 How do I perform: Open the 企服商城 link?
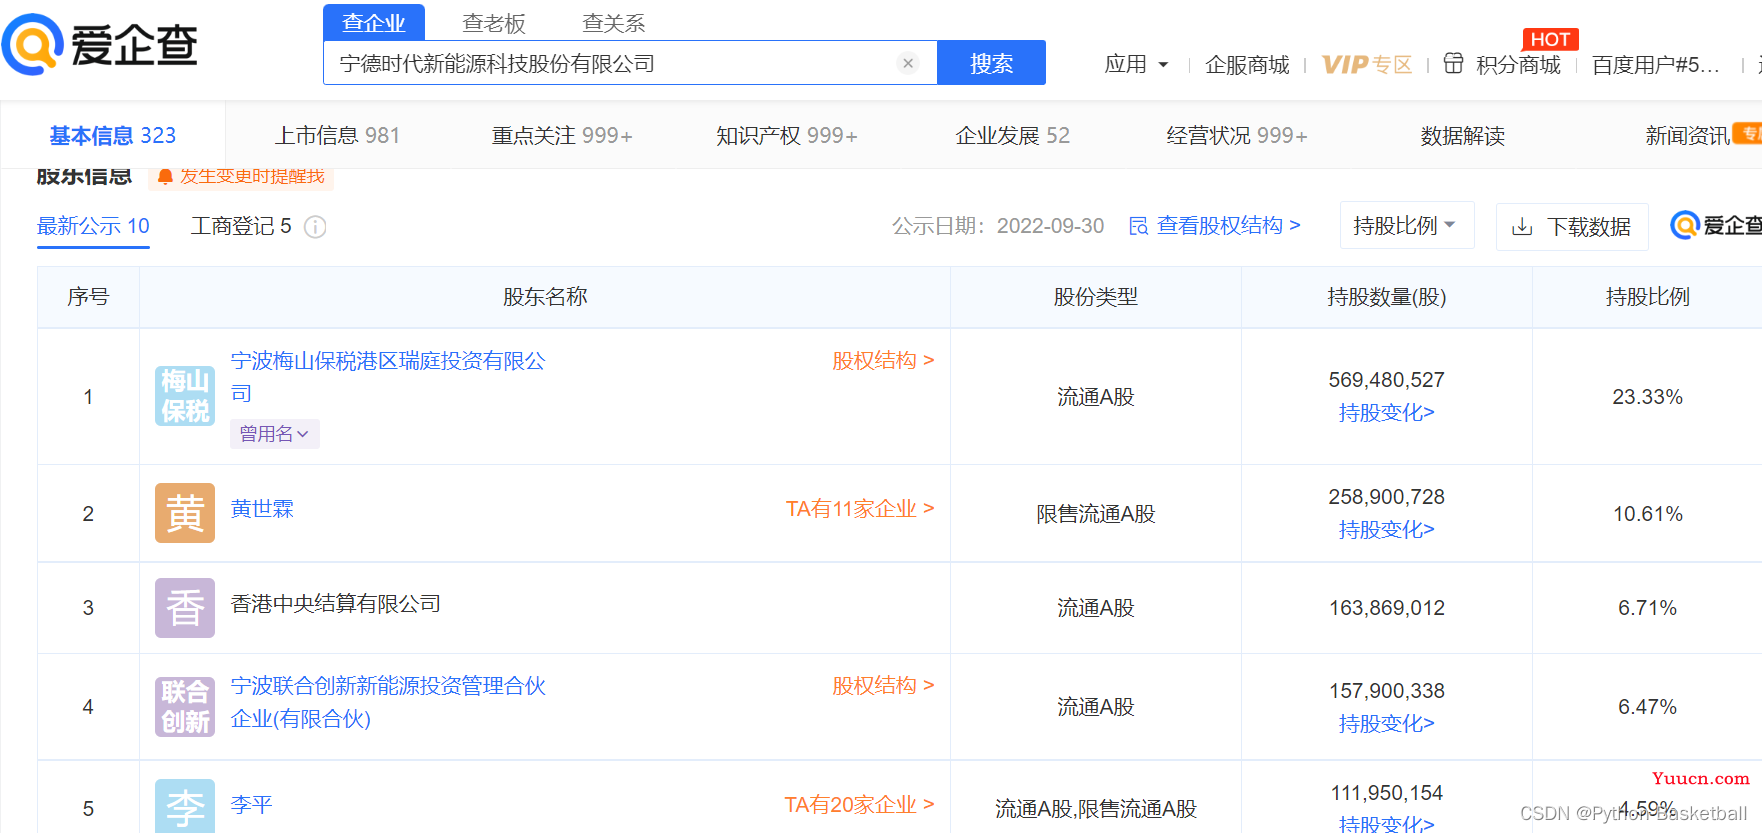point(1247,65)
